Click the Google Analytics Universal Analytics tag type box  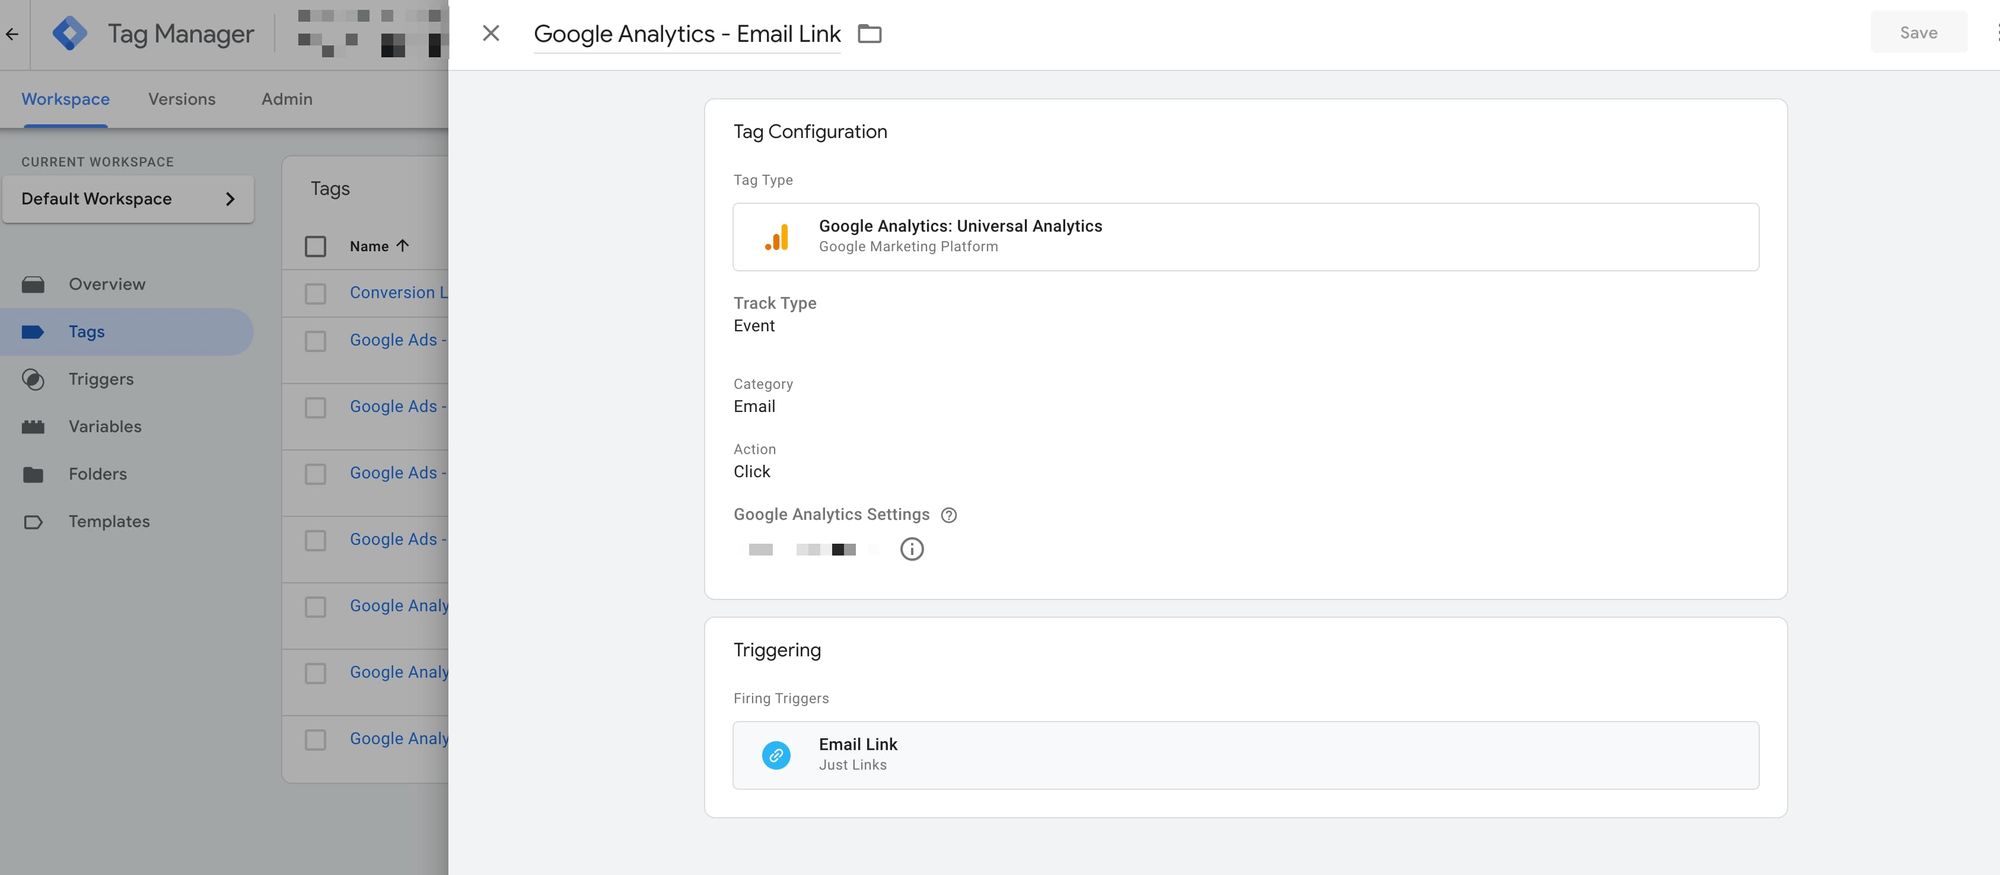[1246, 237]
